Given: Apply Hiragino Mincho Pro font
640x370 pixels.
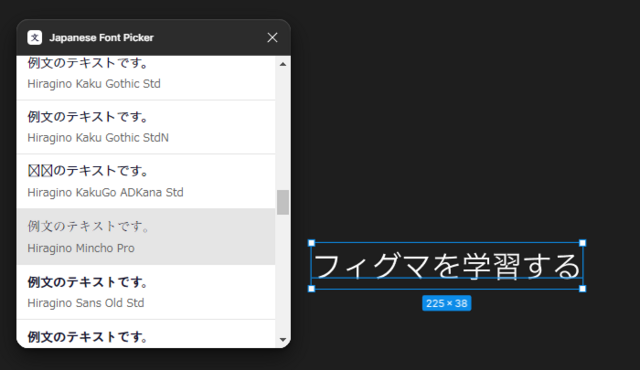Looking at the screenshot, I should pos(146,237).
